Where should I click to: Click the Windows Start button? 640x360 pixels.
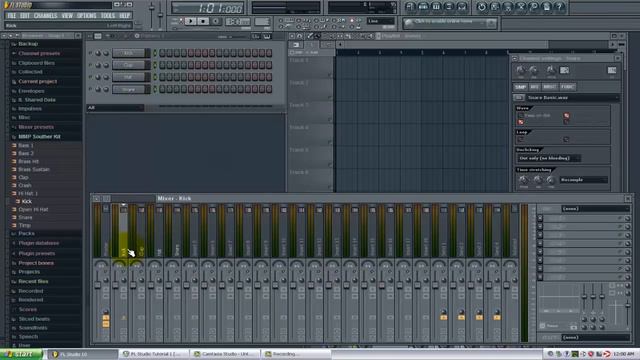pos(20,354)
